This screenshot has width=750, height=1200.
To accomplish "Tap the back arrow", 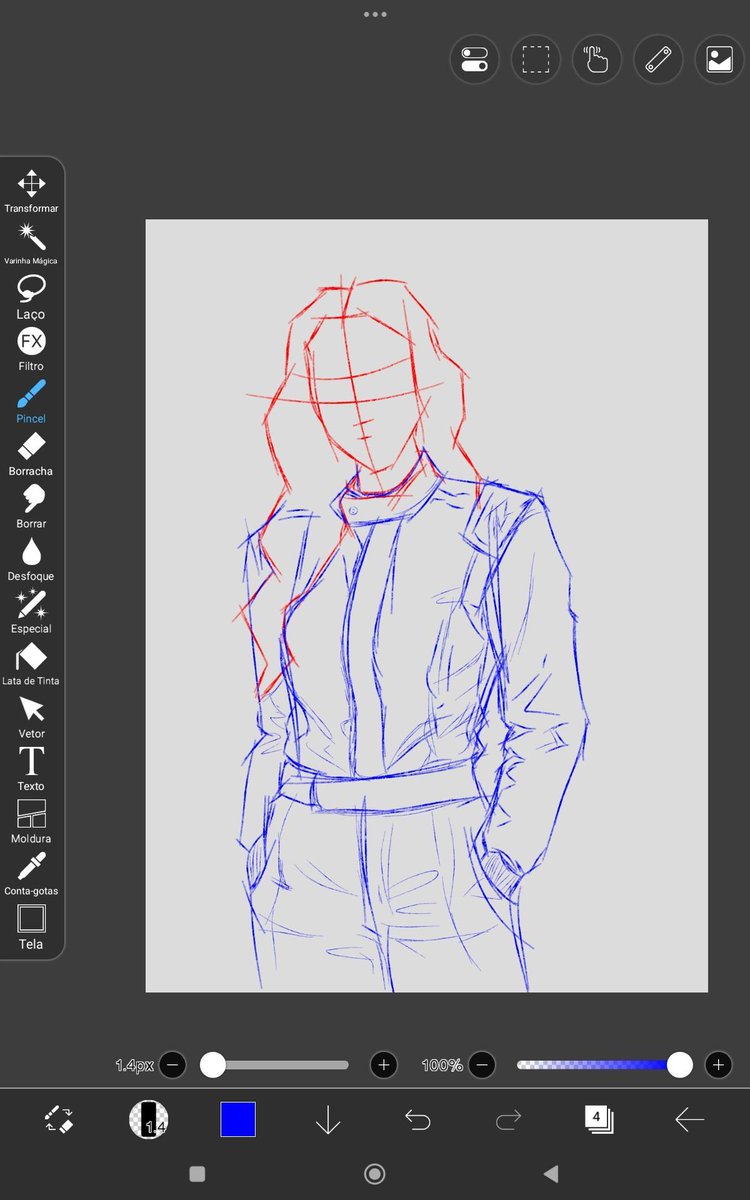I will pyautogui.click(x=689, y=1120).
